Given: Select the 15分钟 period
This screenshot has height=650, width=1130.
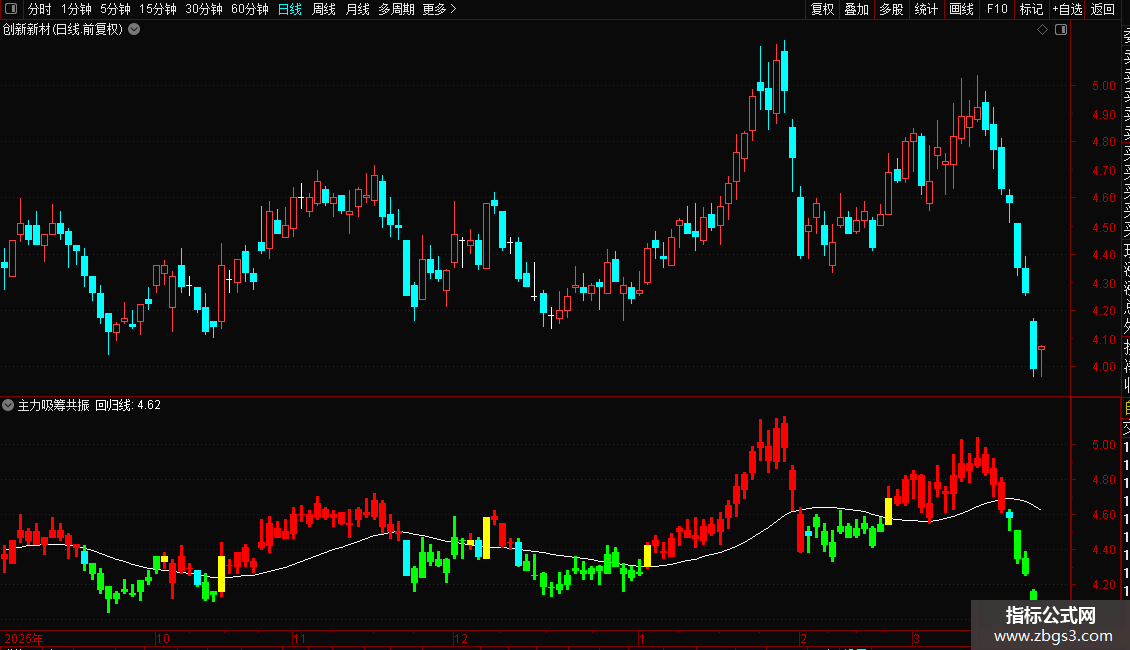Looking at the screenshot, I should (158, 9).
